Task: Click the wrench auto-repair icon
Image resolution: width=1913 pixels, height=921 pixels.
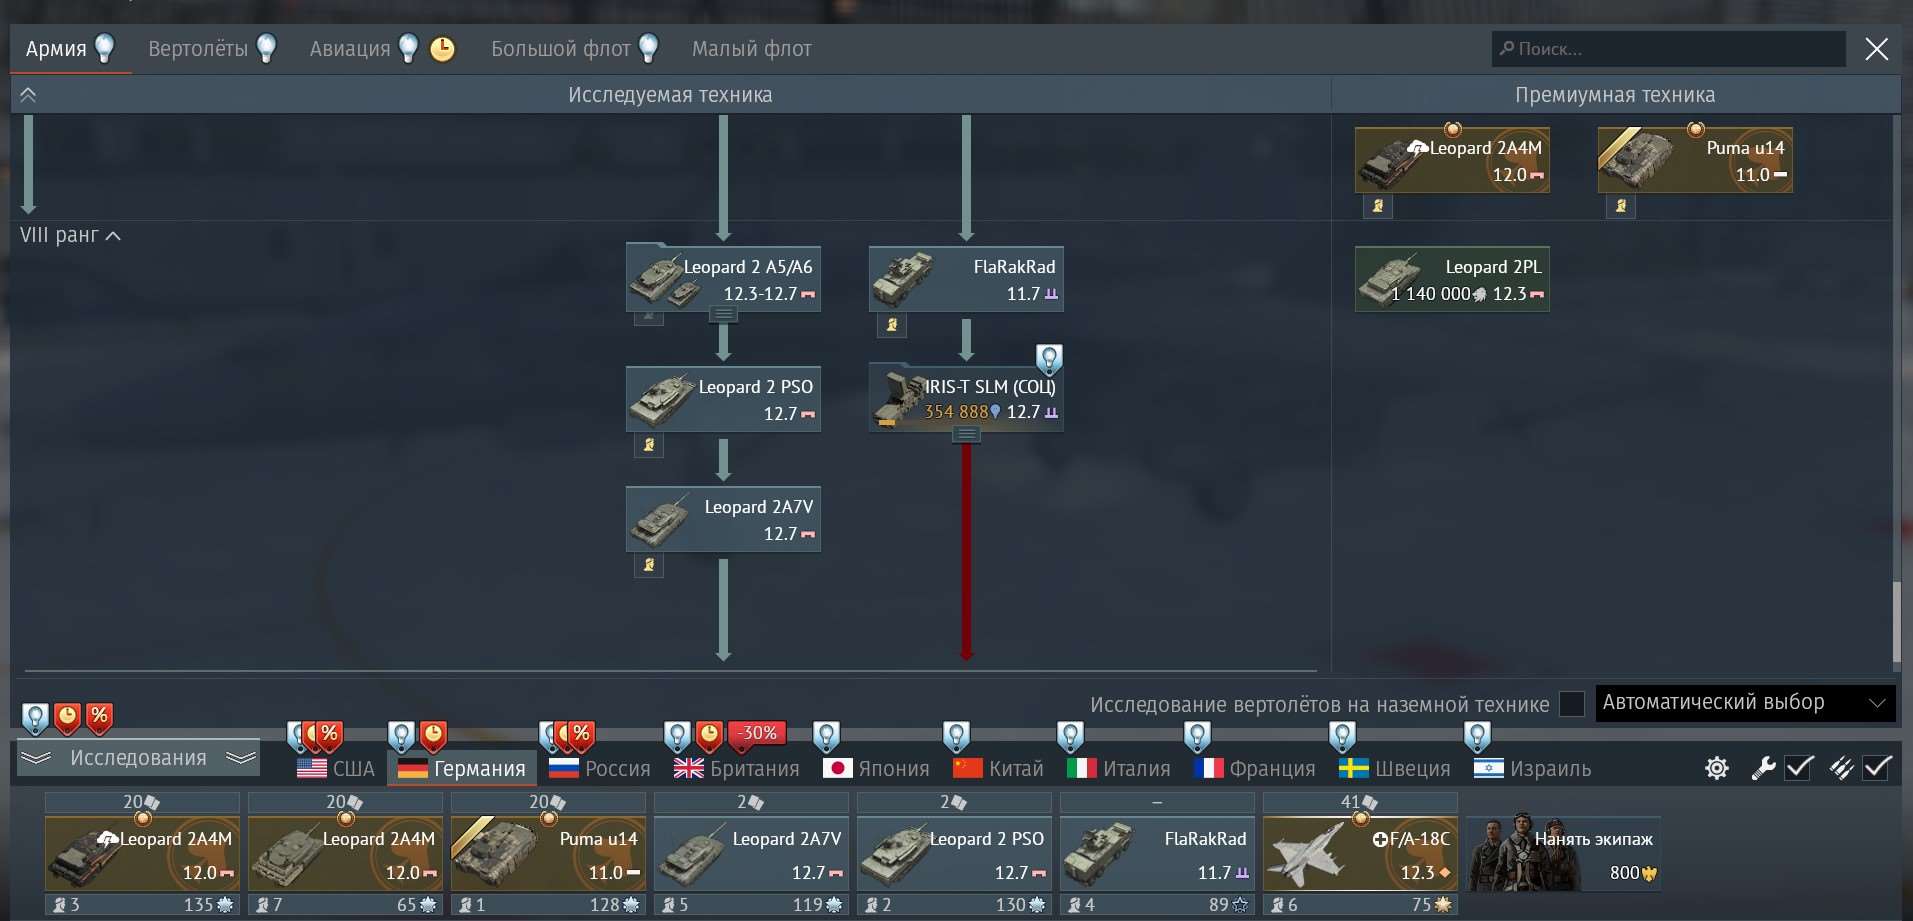Action: click(x=1763, y=768)
